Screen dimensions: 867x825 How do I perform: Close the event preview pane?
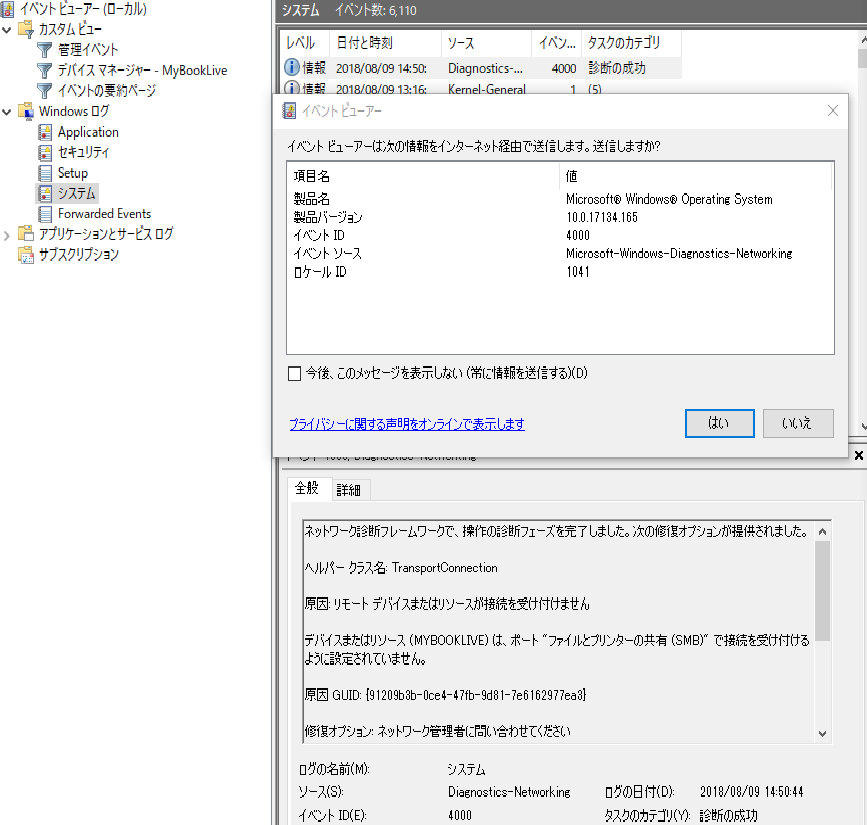tap(859, 455)
